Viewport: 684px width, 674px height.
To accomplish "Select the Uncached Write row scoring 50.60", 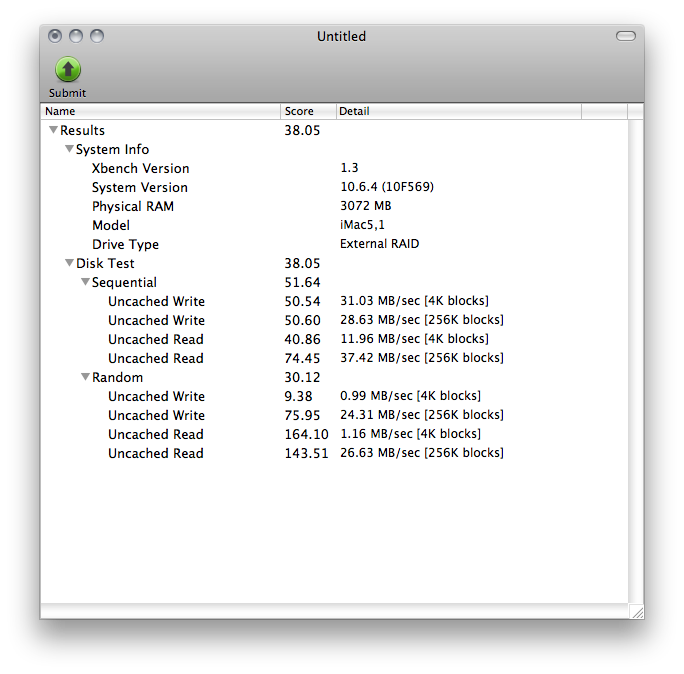I will point(334,320).
